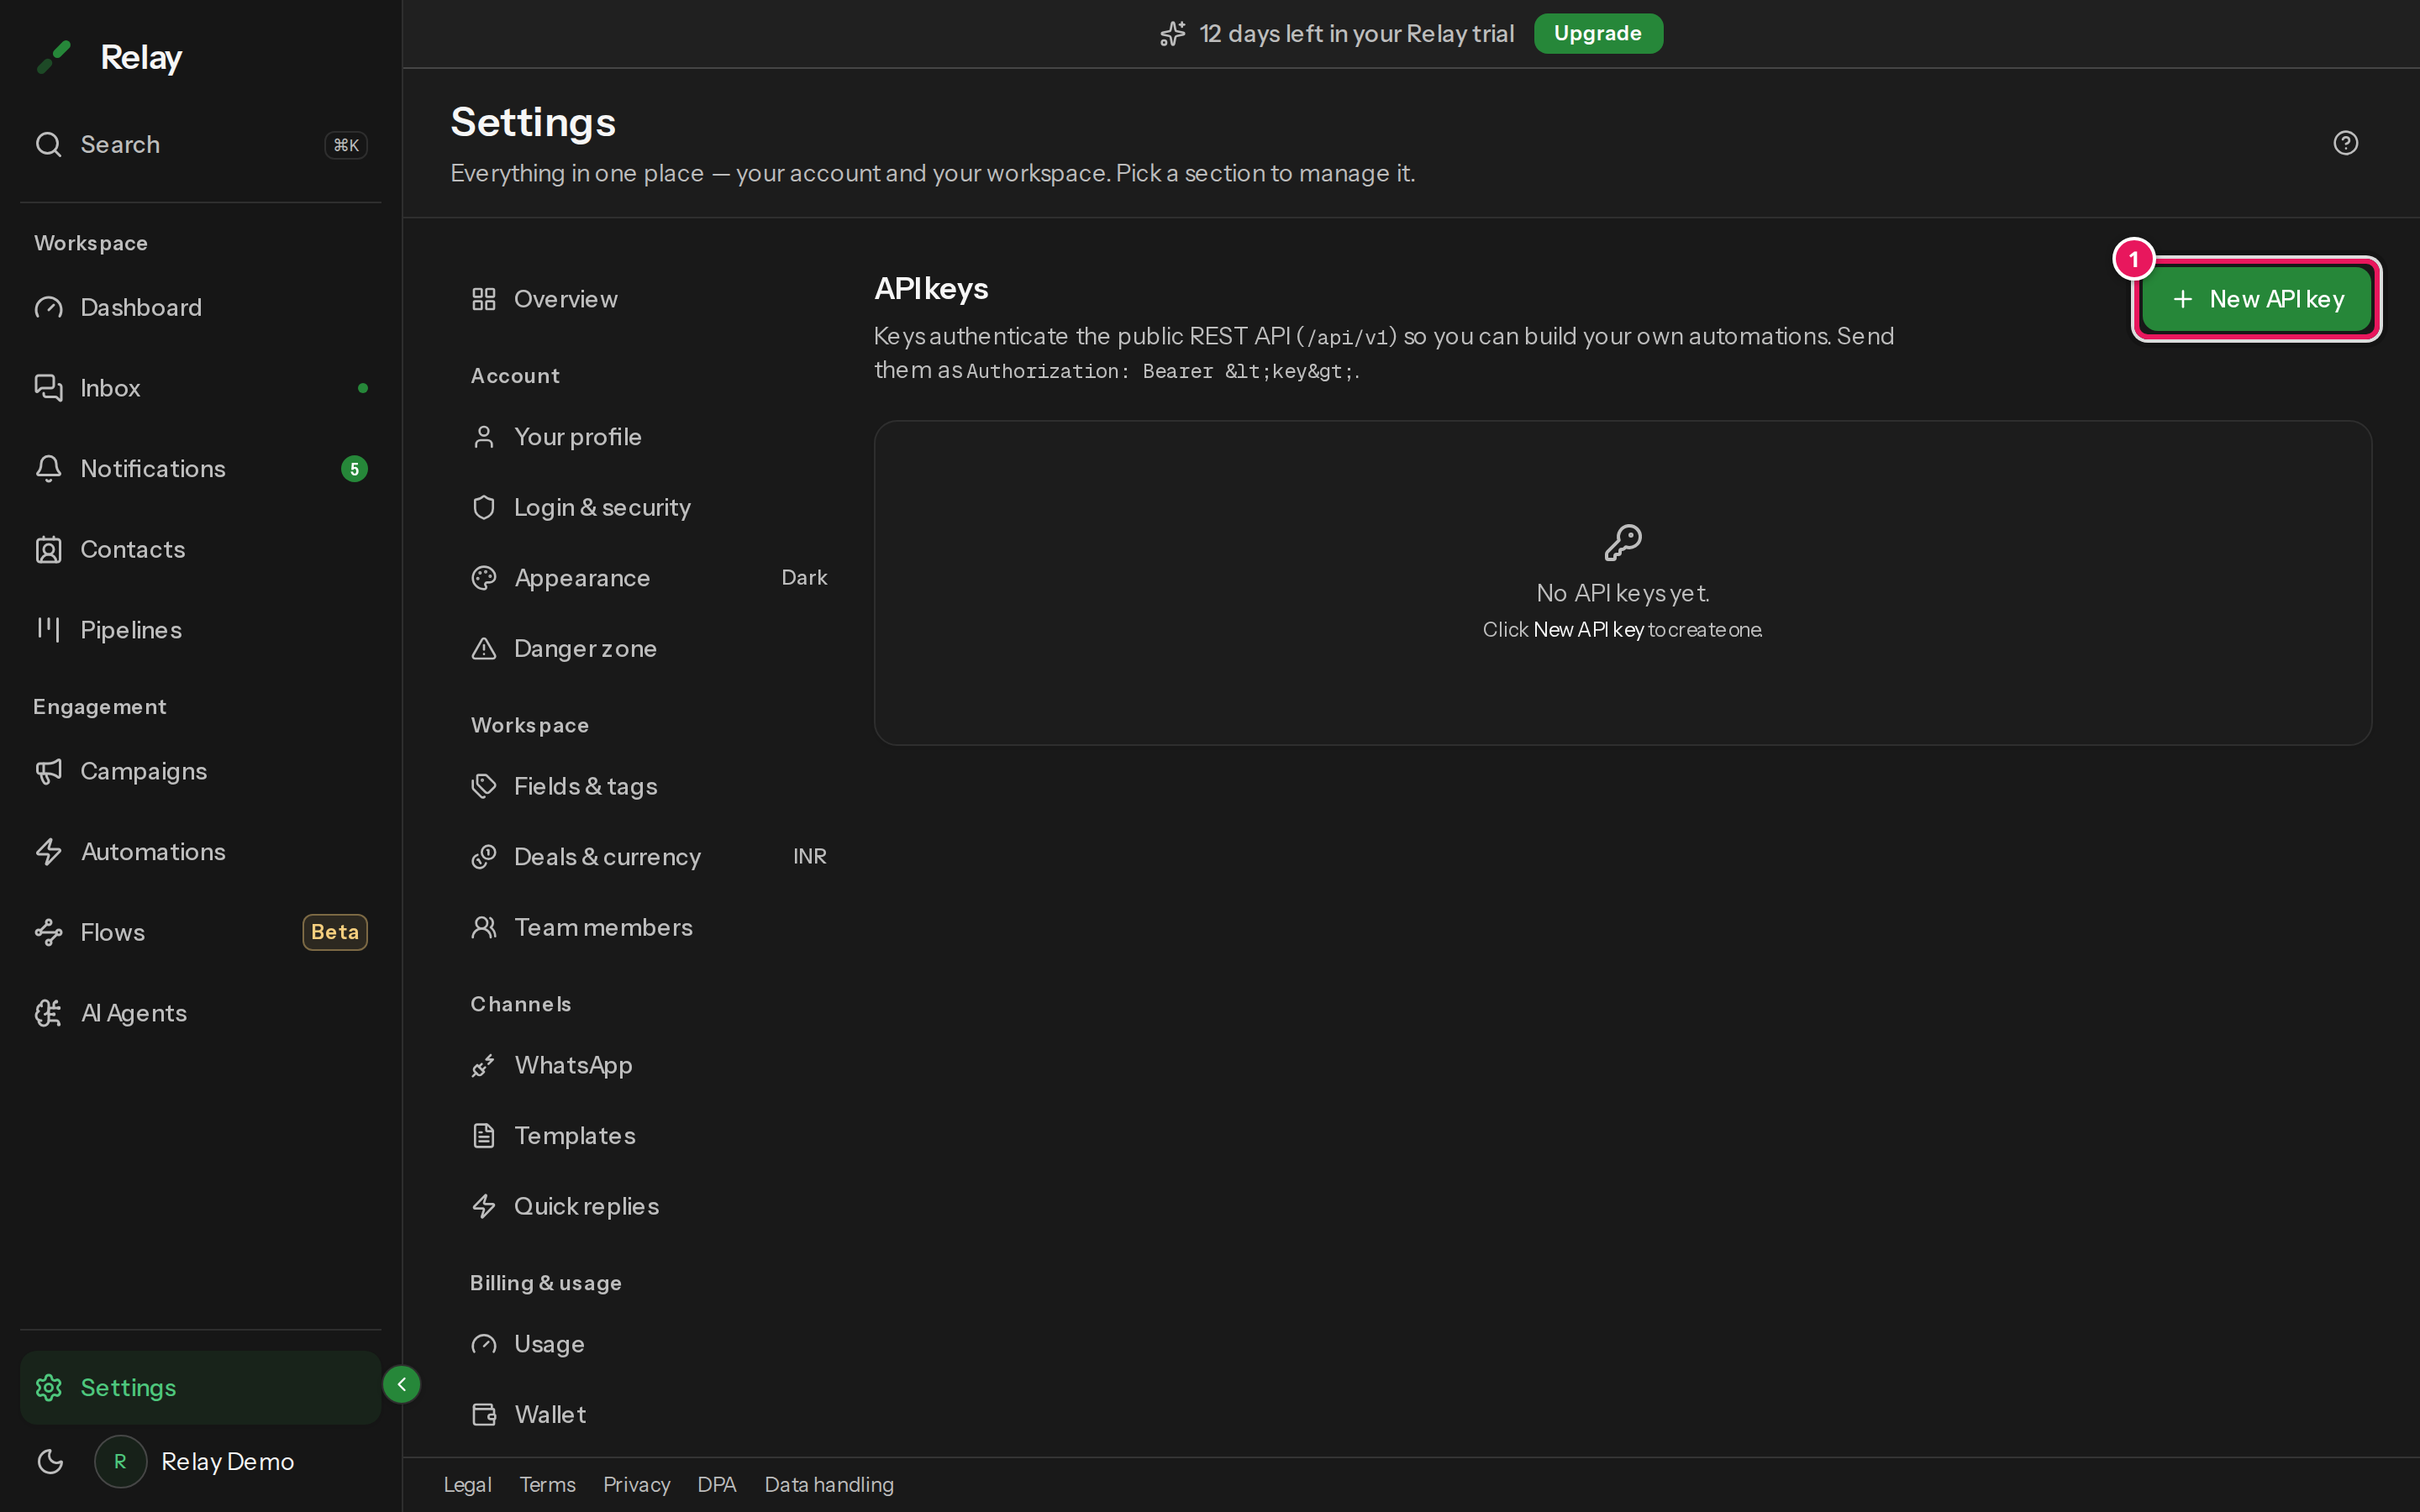Click the Relay logo icon
The image size is (2420, 1512).
[54, 57]
